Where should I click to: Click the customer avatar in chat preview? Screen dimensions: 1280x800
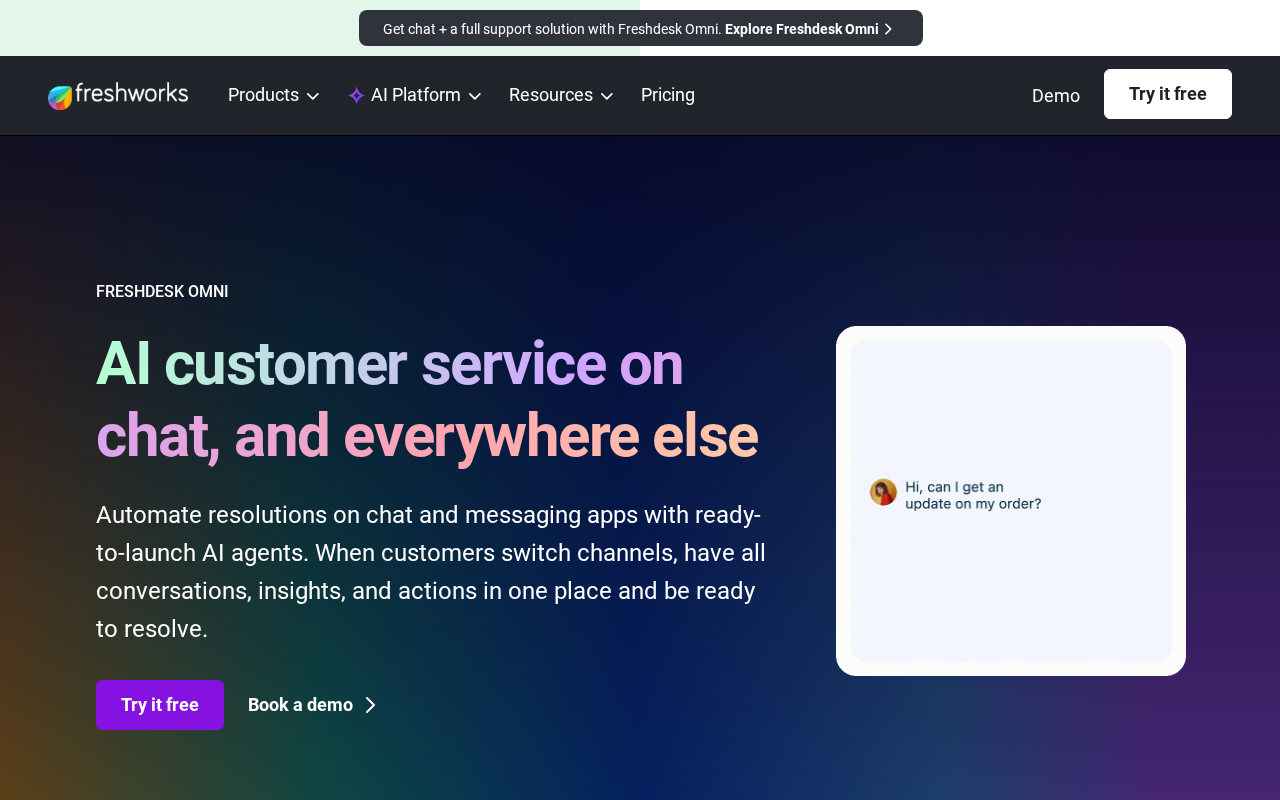click(883, 492)
